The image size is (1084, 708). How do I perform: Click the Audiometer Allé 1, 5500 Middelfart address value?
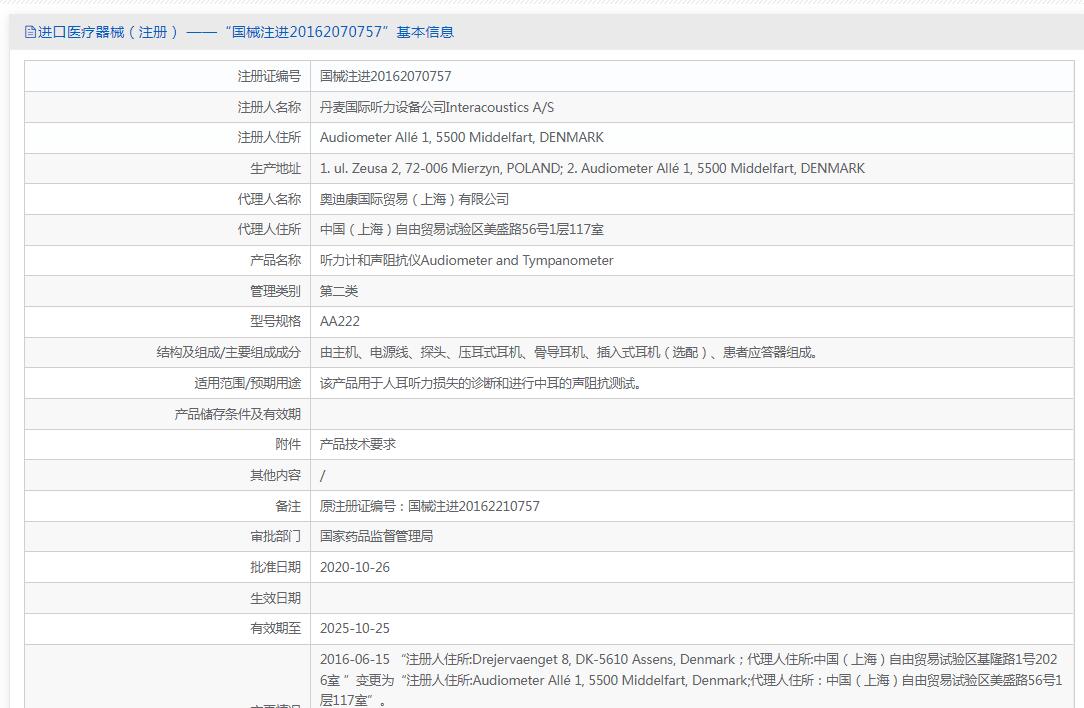[461, 138]
